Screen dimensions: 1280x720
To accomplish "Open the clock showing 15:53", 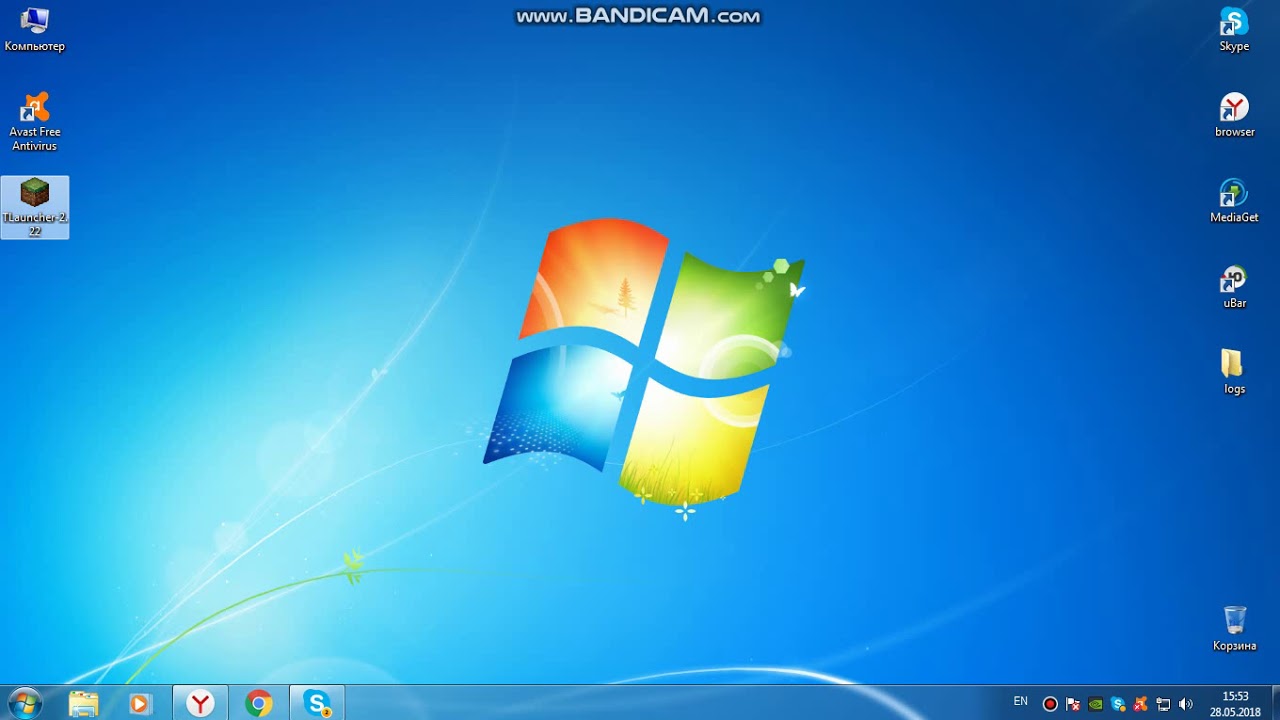I will [1235, 704].
